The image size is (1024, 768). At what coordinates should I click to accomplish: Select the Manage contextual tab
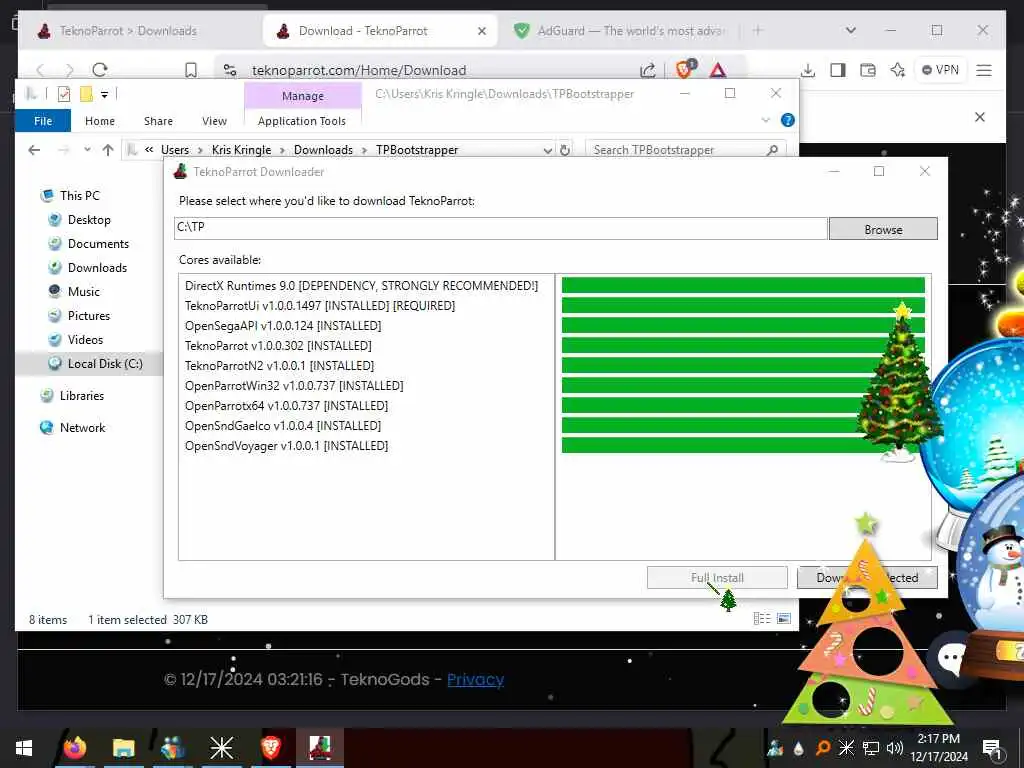pyautogui.click(x=303, y=96)
